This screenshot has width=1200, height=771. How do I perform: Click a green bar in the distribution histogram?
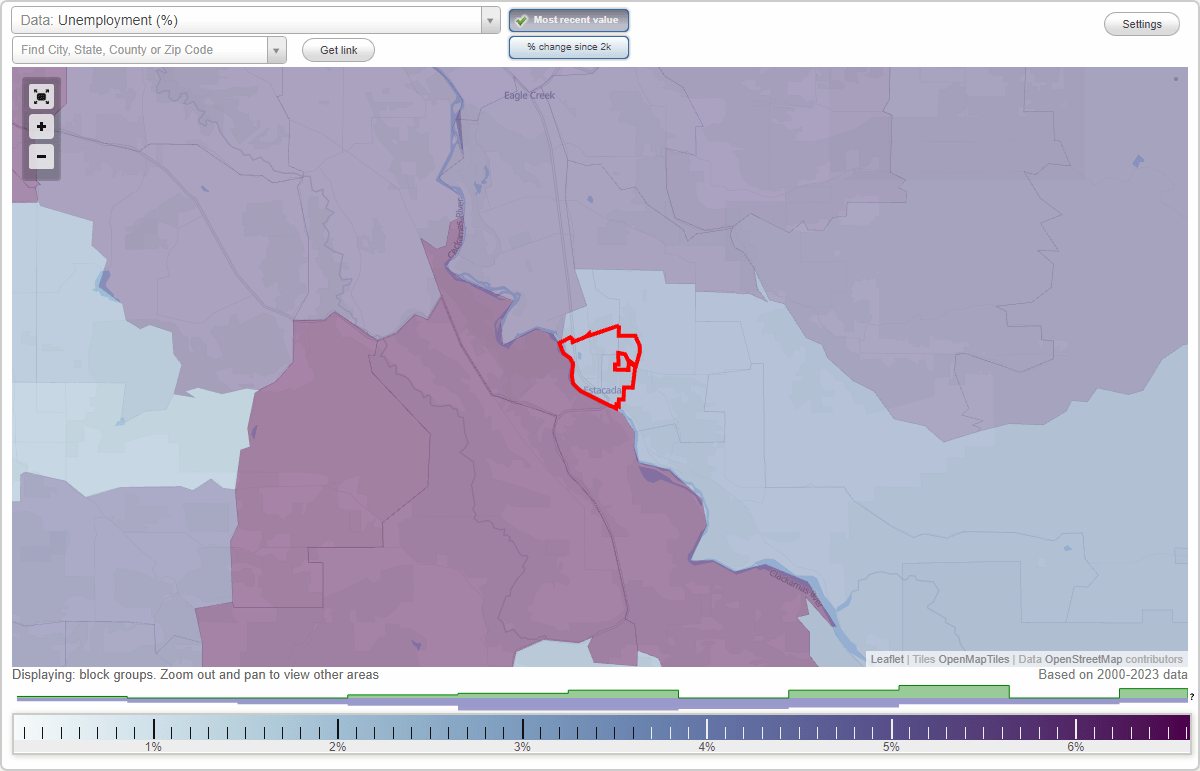pyautogui.click(x=622, y=691)
